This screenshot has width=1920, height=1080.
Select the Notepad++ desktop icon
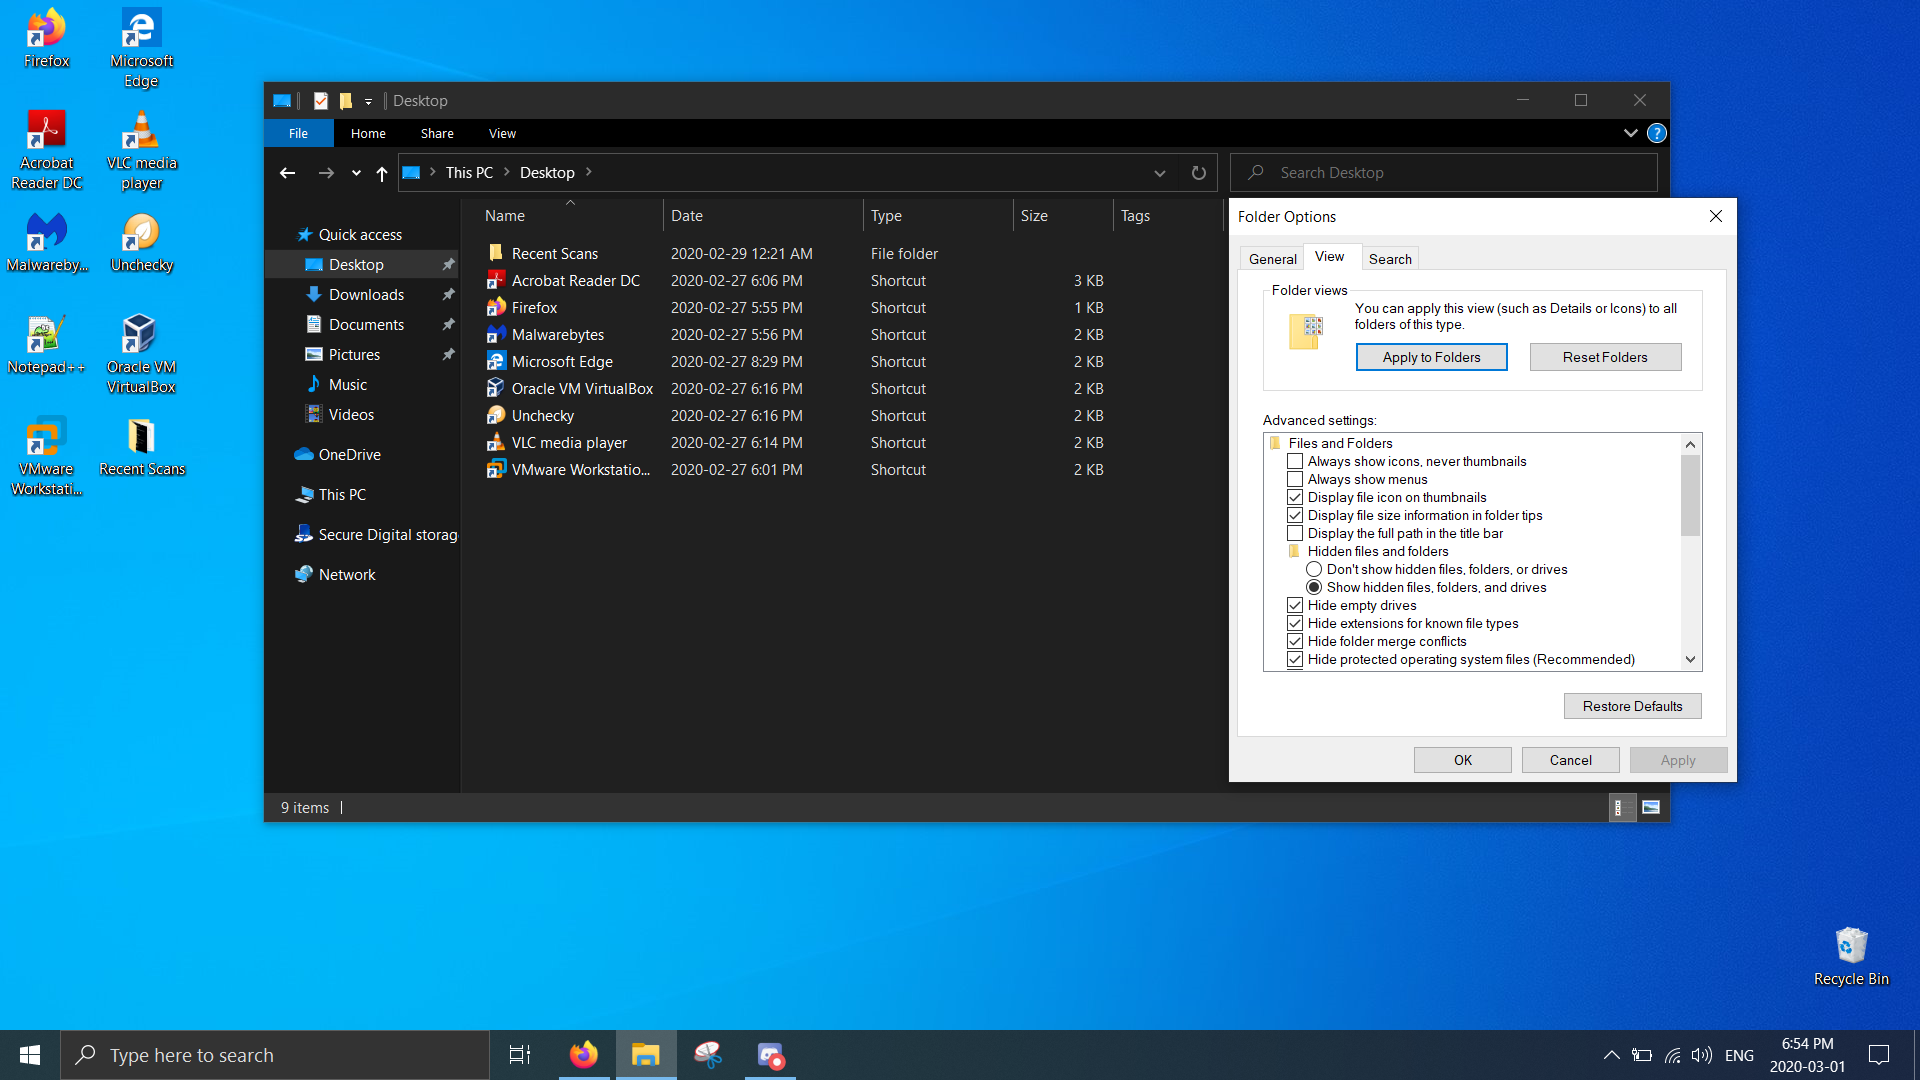46,346
